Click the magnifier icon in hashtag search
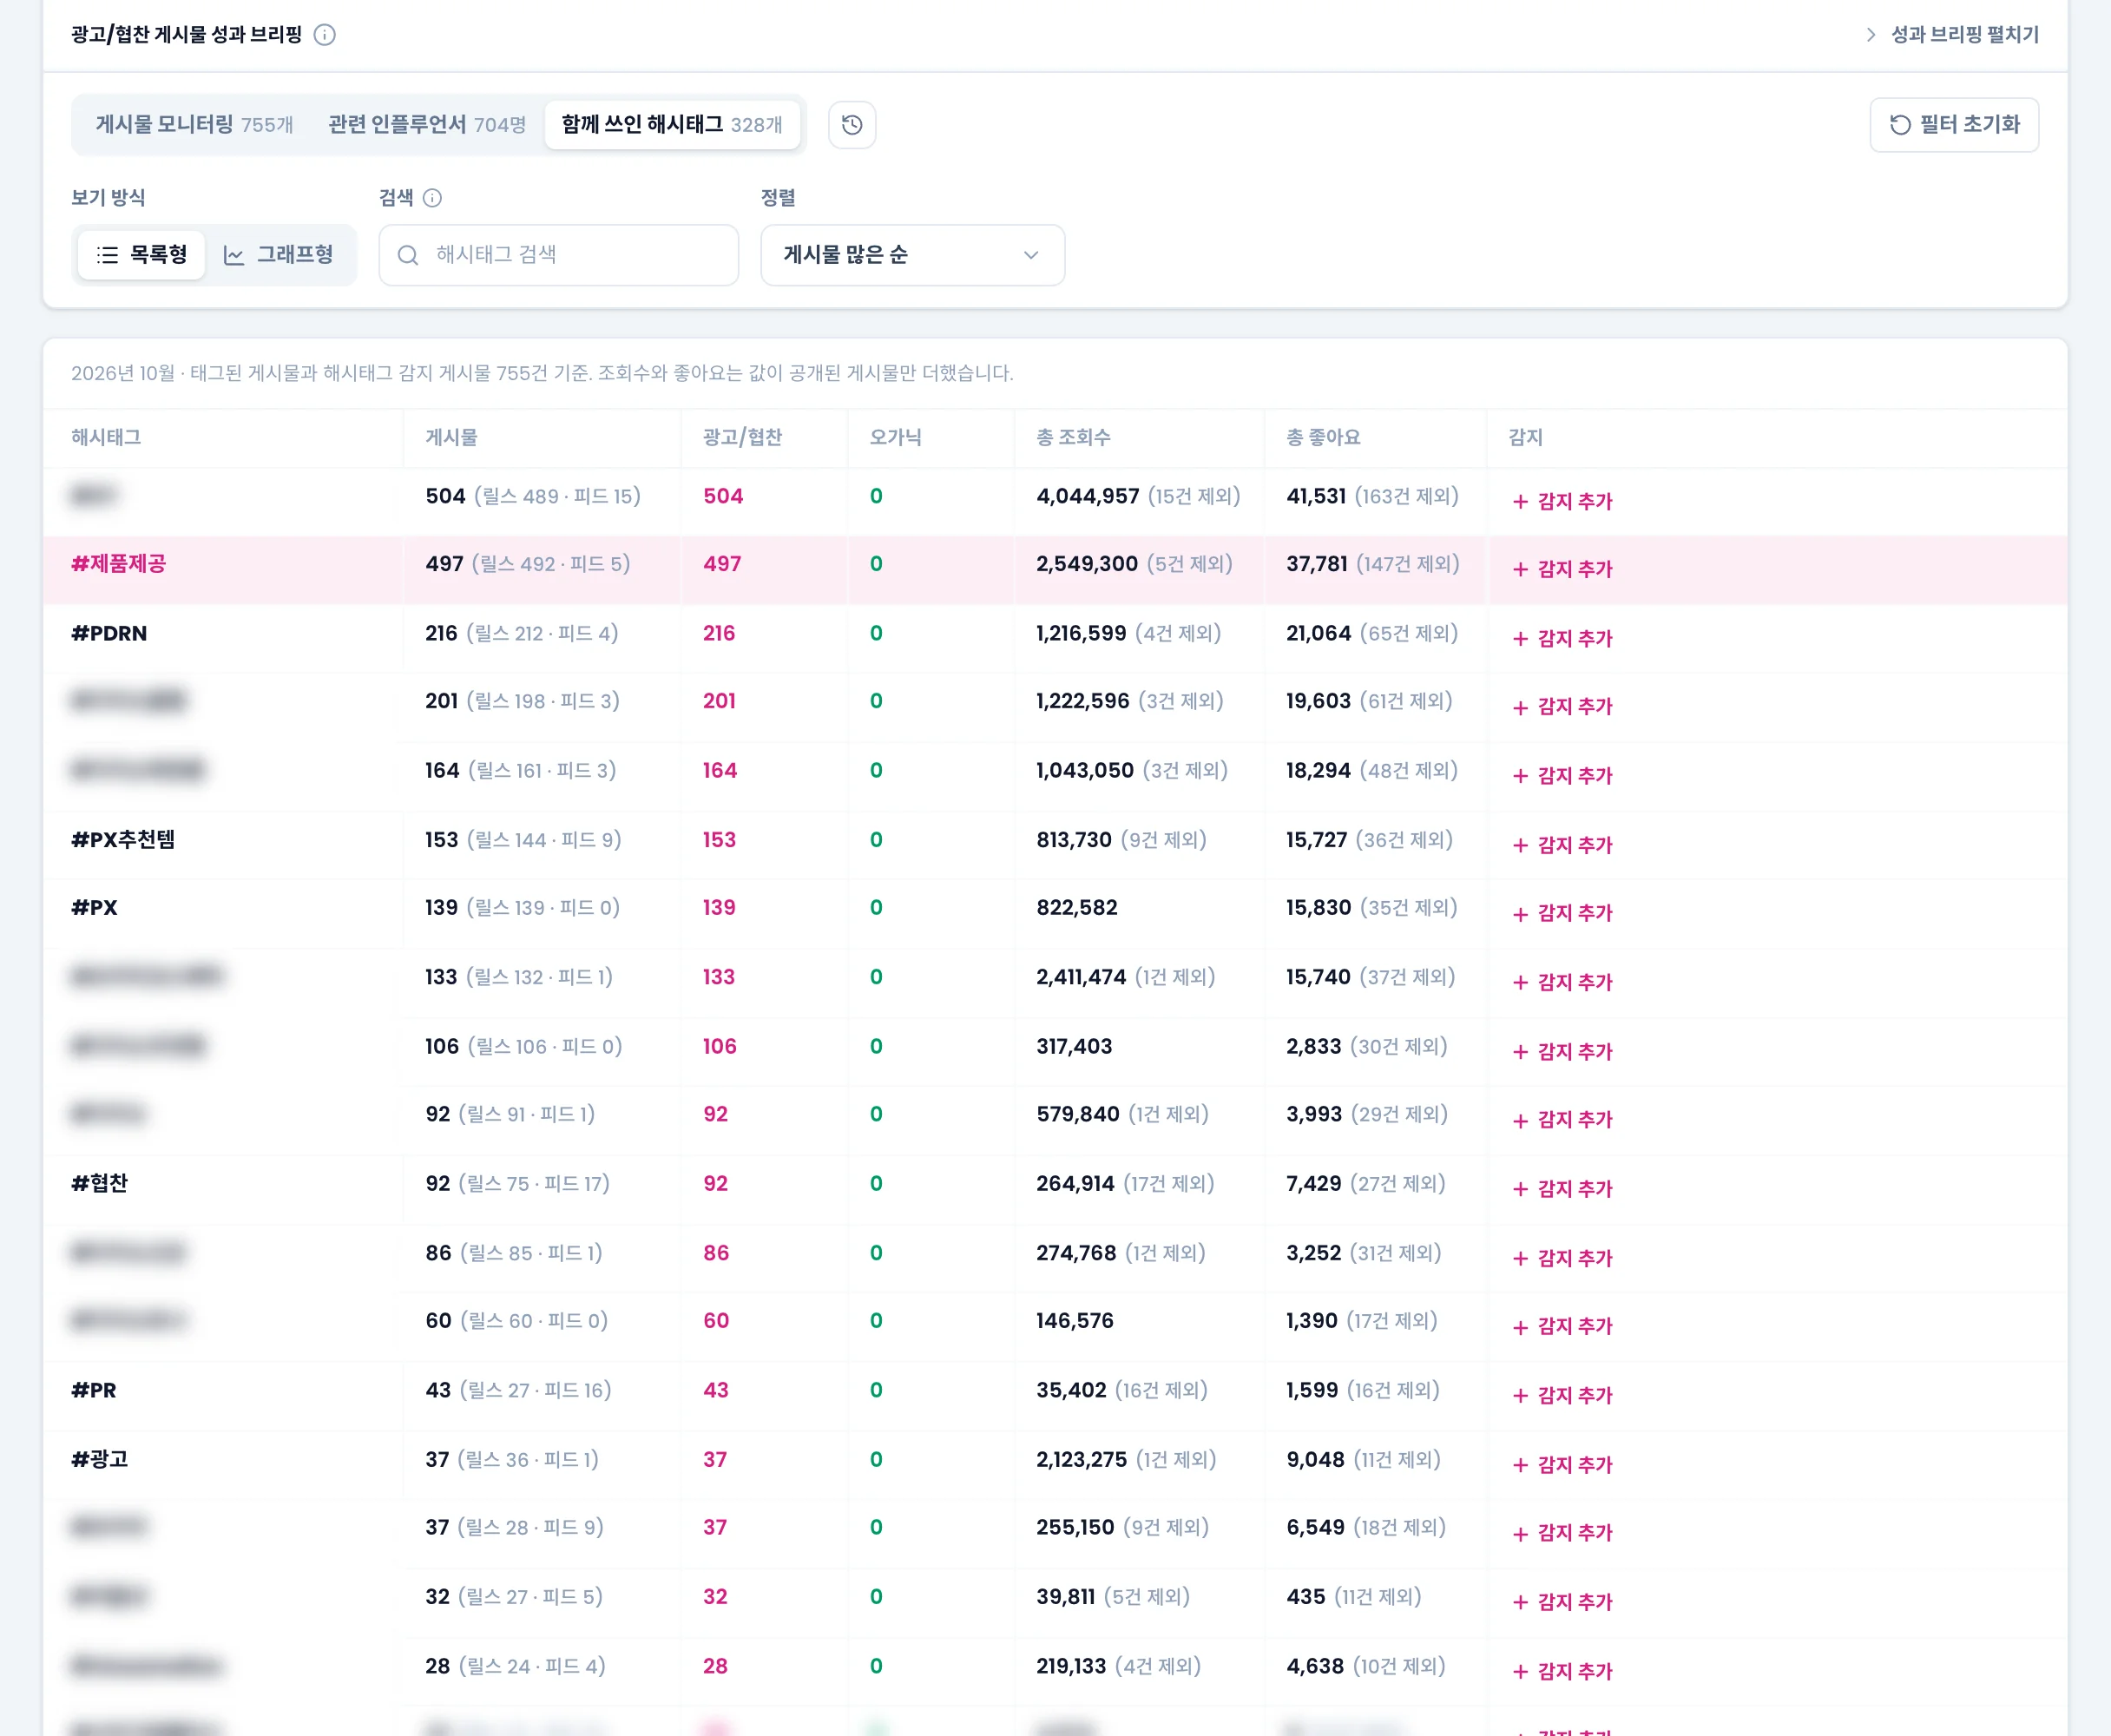This screenshot has height=1736, width=2111. pos(408,255)
